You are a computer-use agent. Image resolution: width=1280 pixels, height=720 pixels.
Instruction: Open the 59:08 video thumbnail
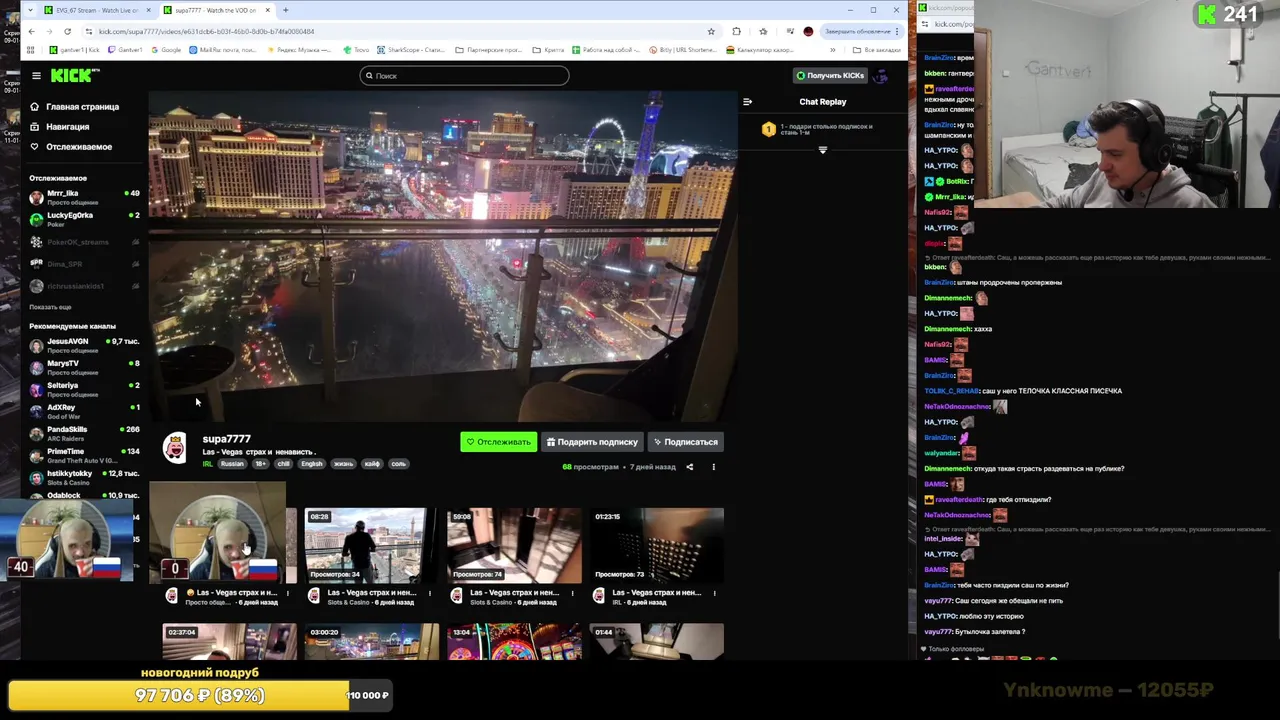tap(514, 545)
